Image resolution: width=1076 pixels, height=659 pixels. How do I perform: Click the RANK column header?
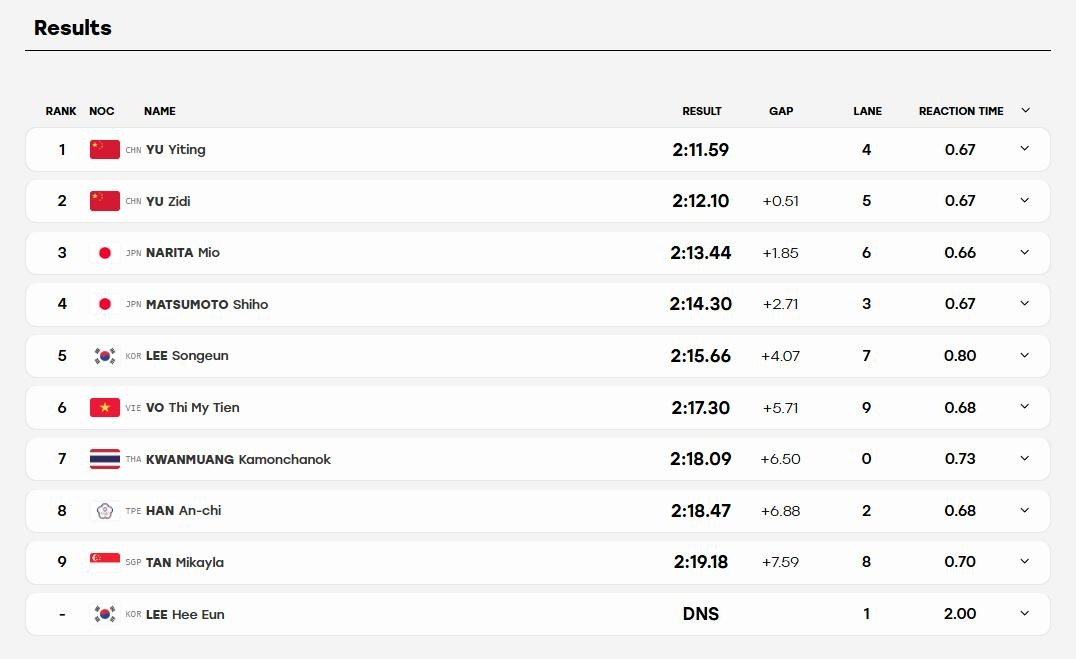click(61, 111)
